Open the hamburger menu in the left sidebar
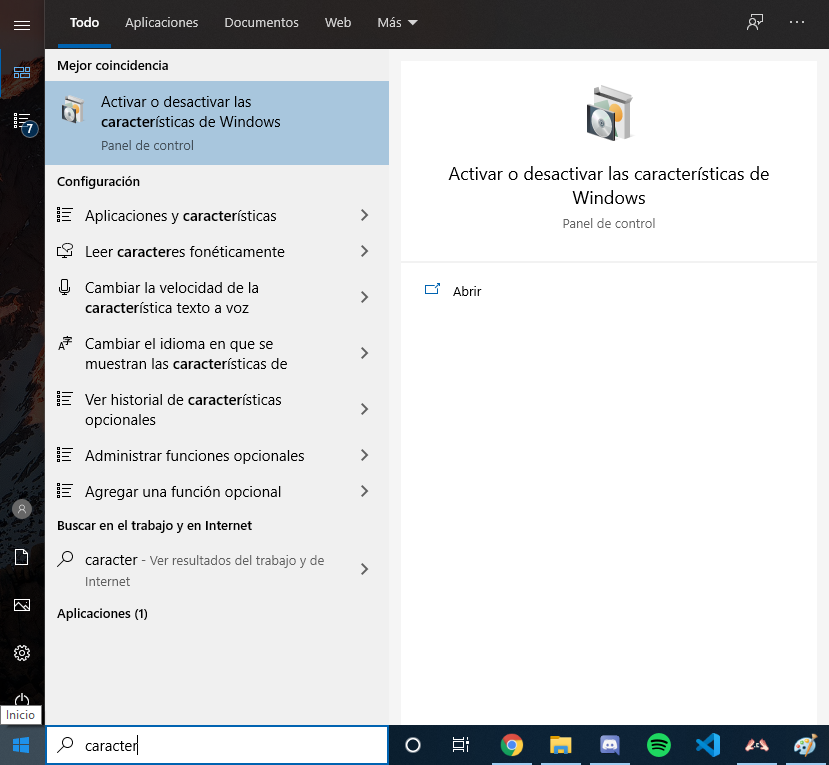Screen dimensions: 829x765 coord(21,25)
